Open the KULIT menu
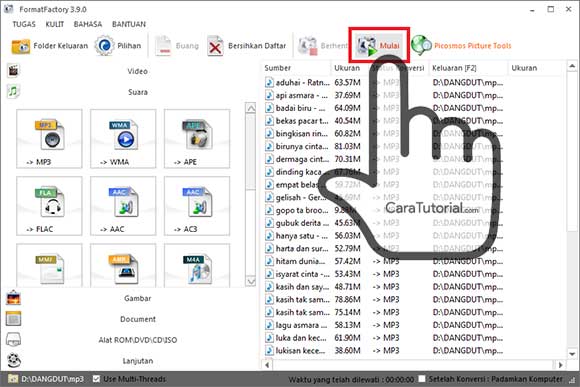 [x=55, y=24]
